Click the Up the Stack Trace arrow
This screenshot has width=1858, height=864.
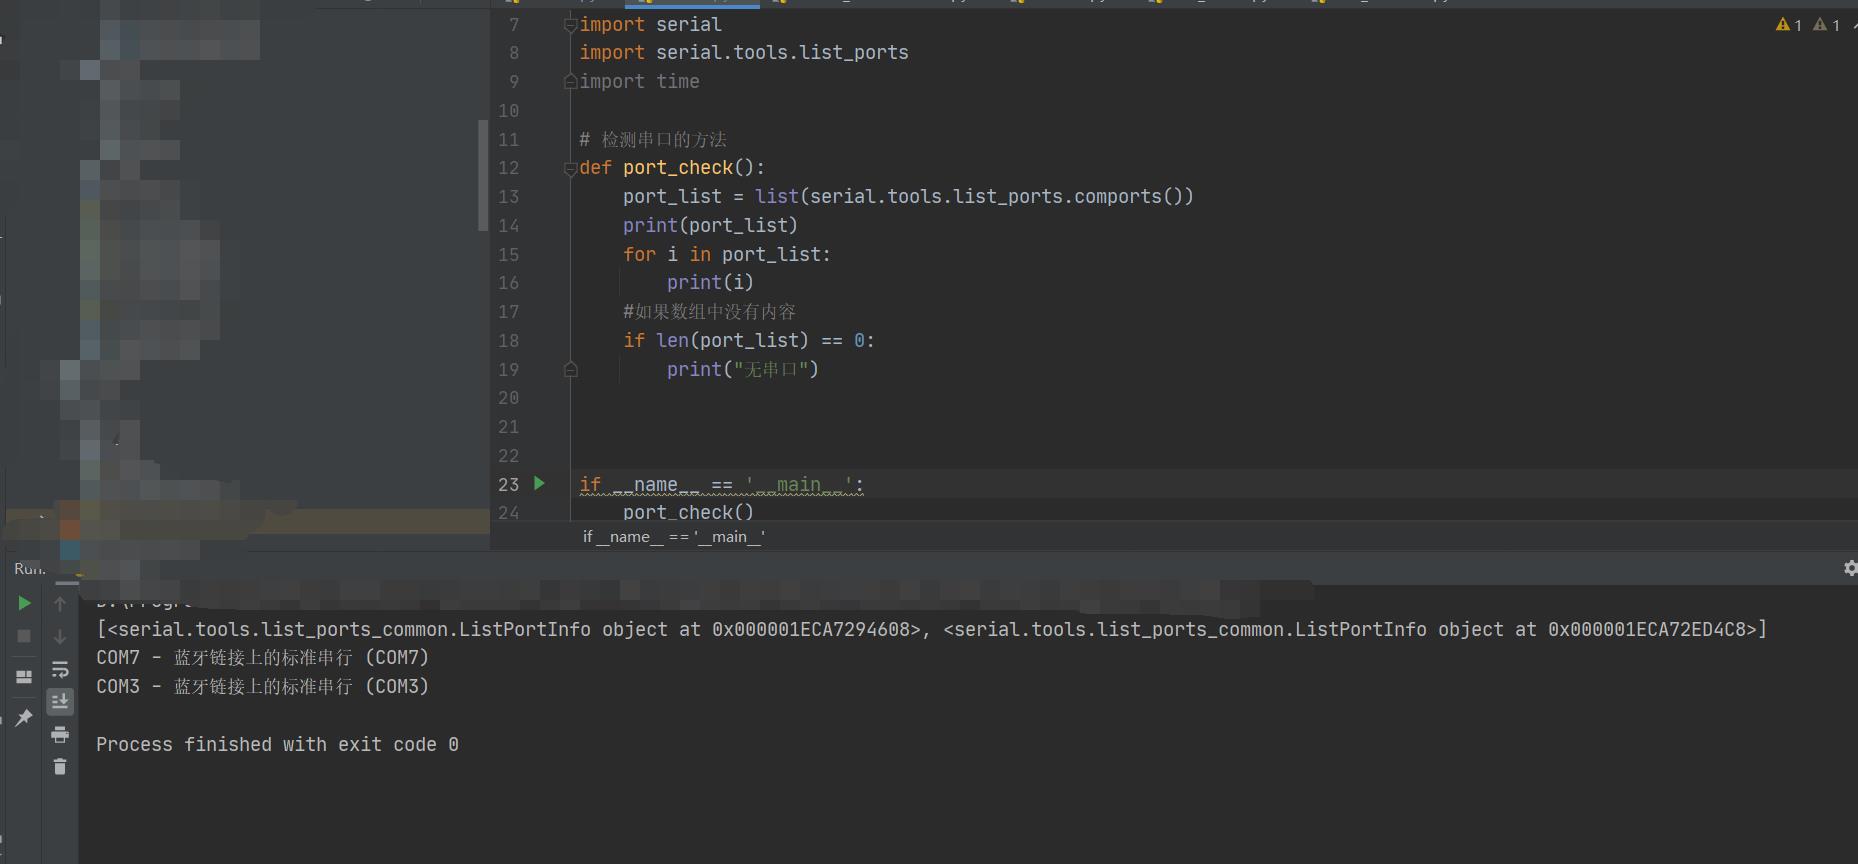tap(60, 604)
